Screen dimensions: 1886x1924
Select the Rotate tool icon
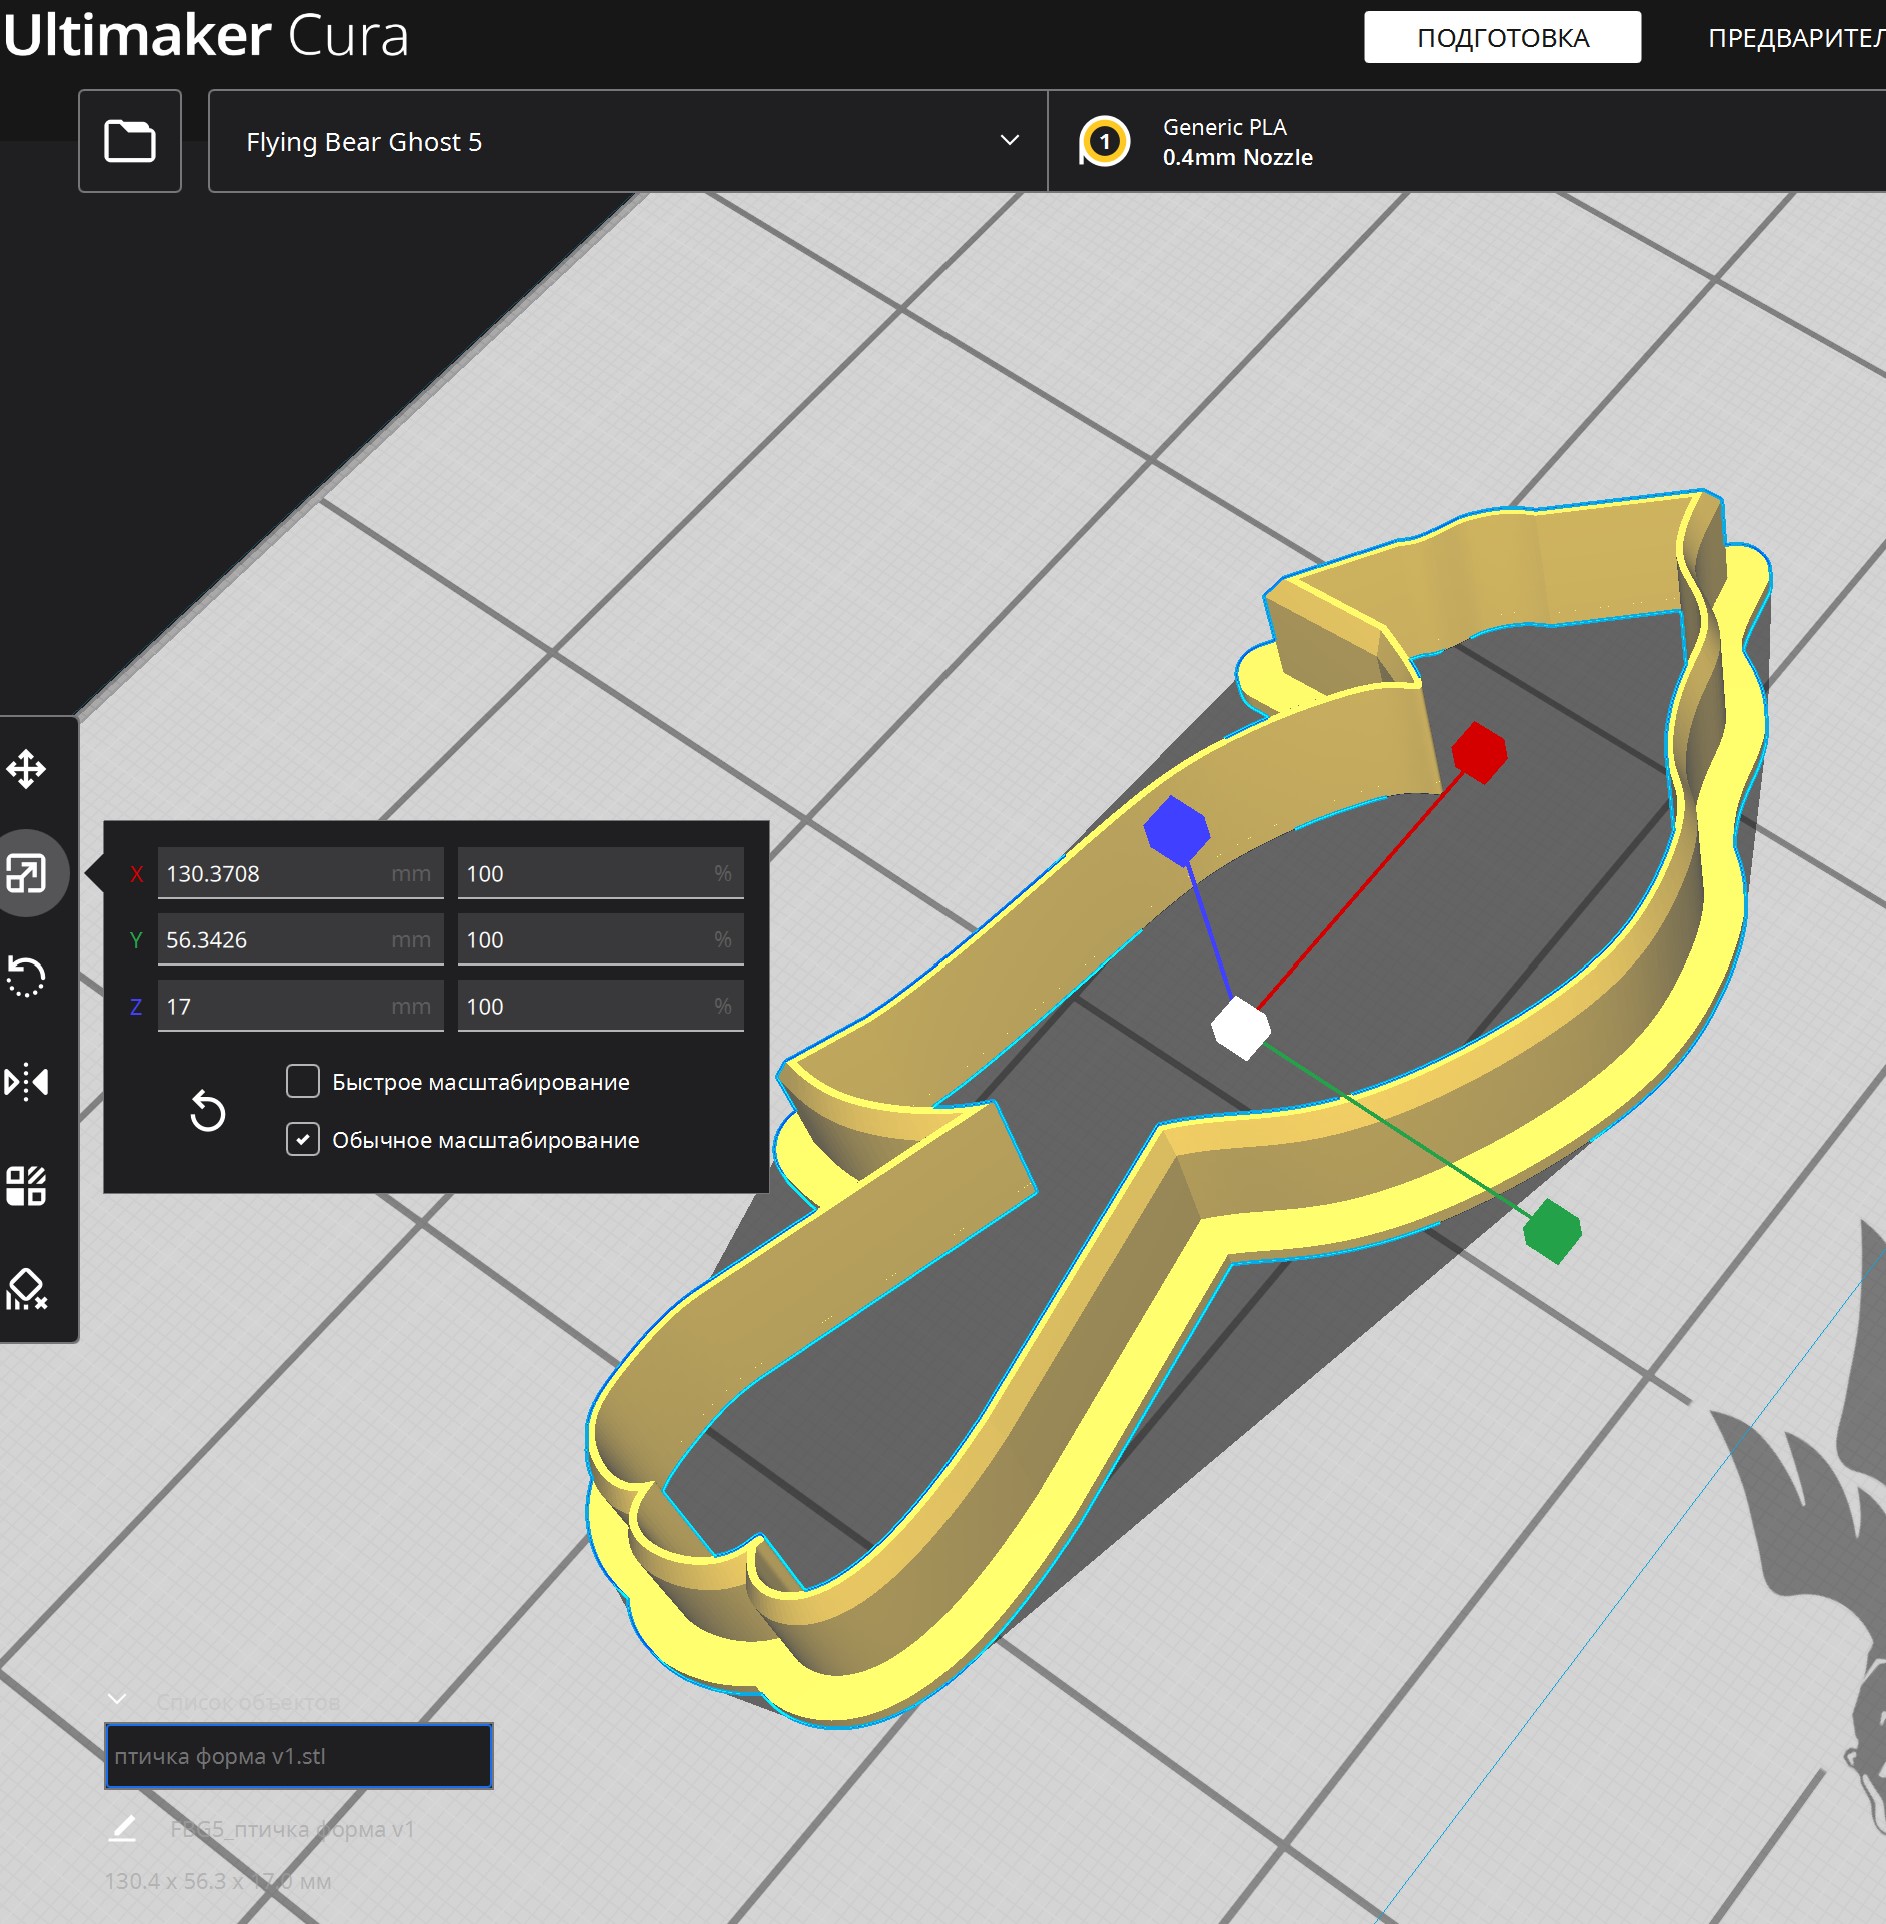(26, 977)
